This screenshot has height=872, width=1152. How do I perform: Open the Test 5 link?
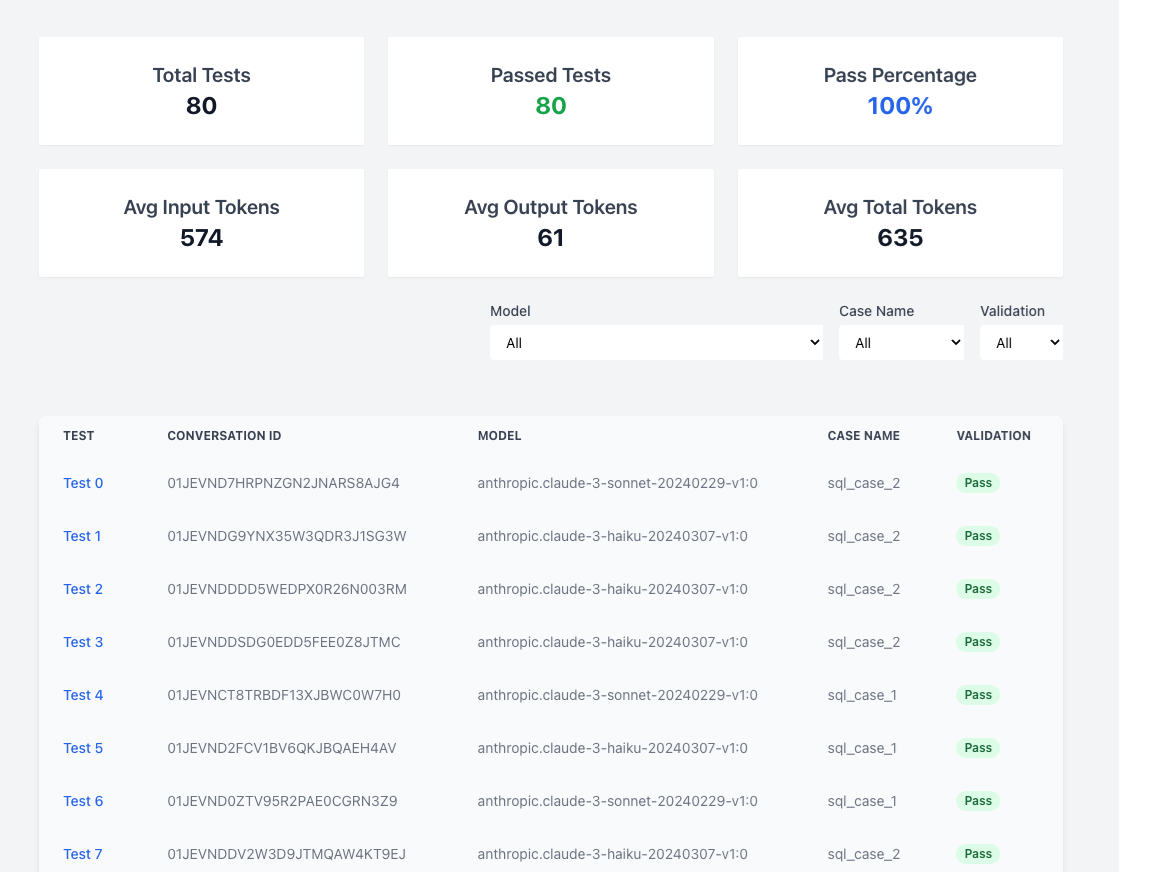(x=83, y=747)
